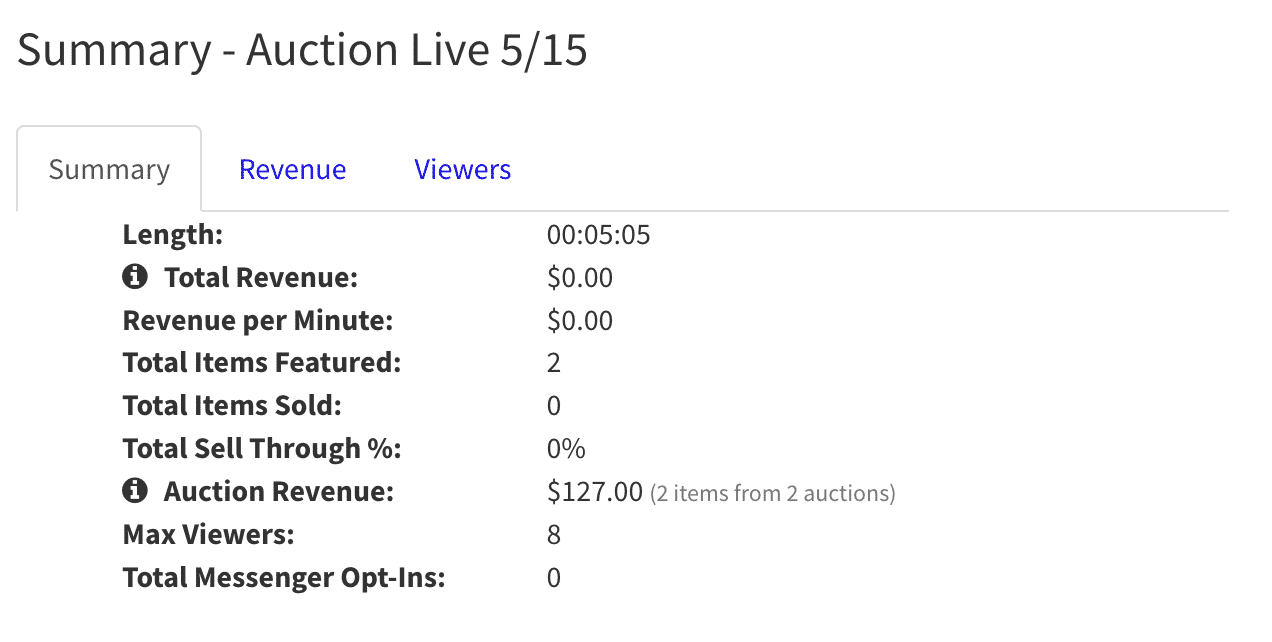Click the $0.00 Total Revenue value

click(x=580, y=277)
